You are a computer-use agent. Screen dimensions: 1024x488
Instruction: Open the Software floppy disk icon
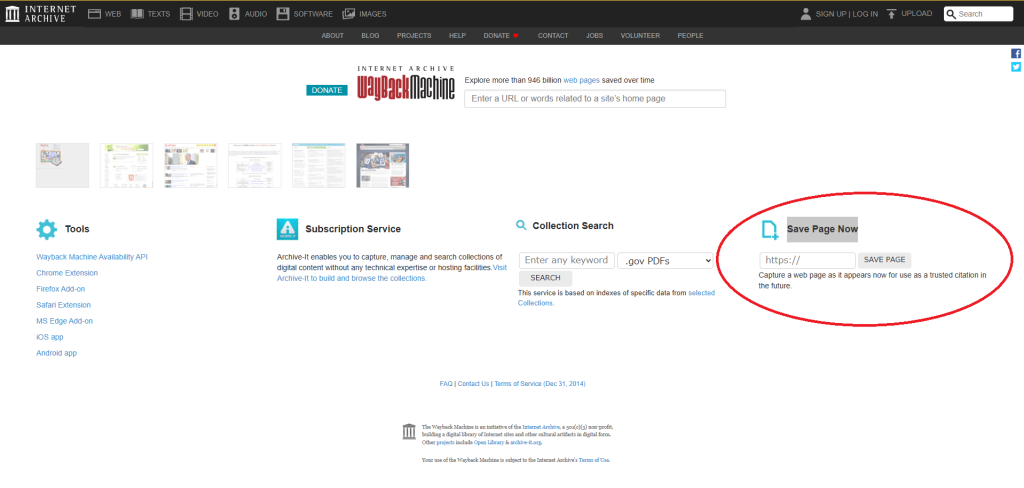[x=283, y=14]
